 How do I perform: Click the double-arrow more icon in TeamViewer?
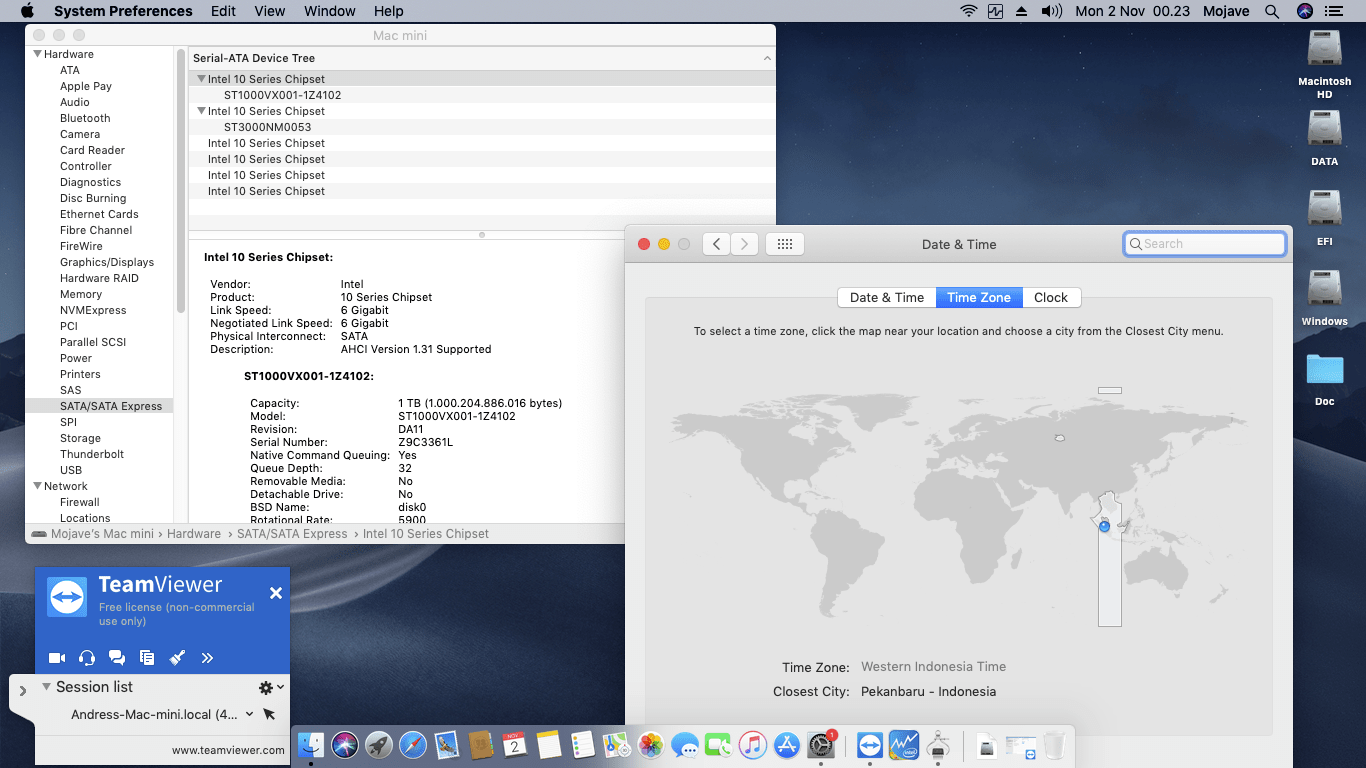point(207,658)
